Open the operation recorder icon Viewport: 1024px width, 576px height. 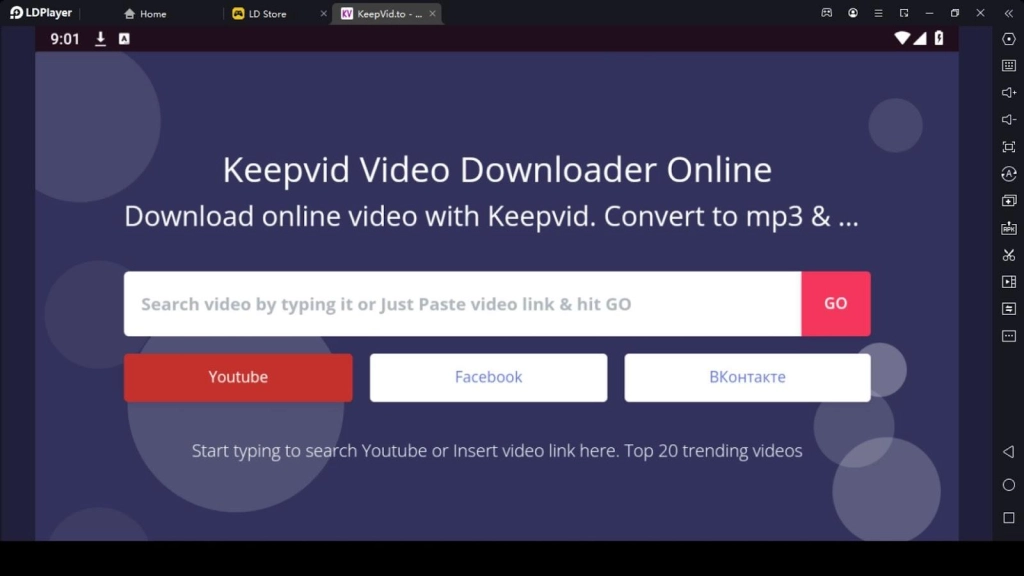tap(1009, 309)
